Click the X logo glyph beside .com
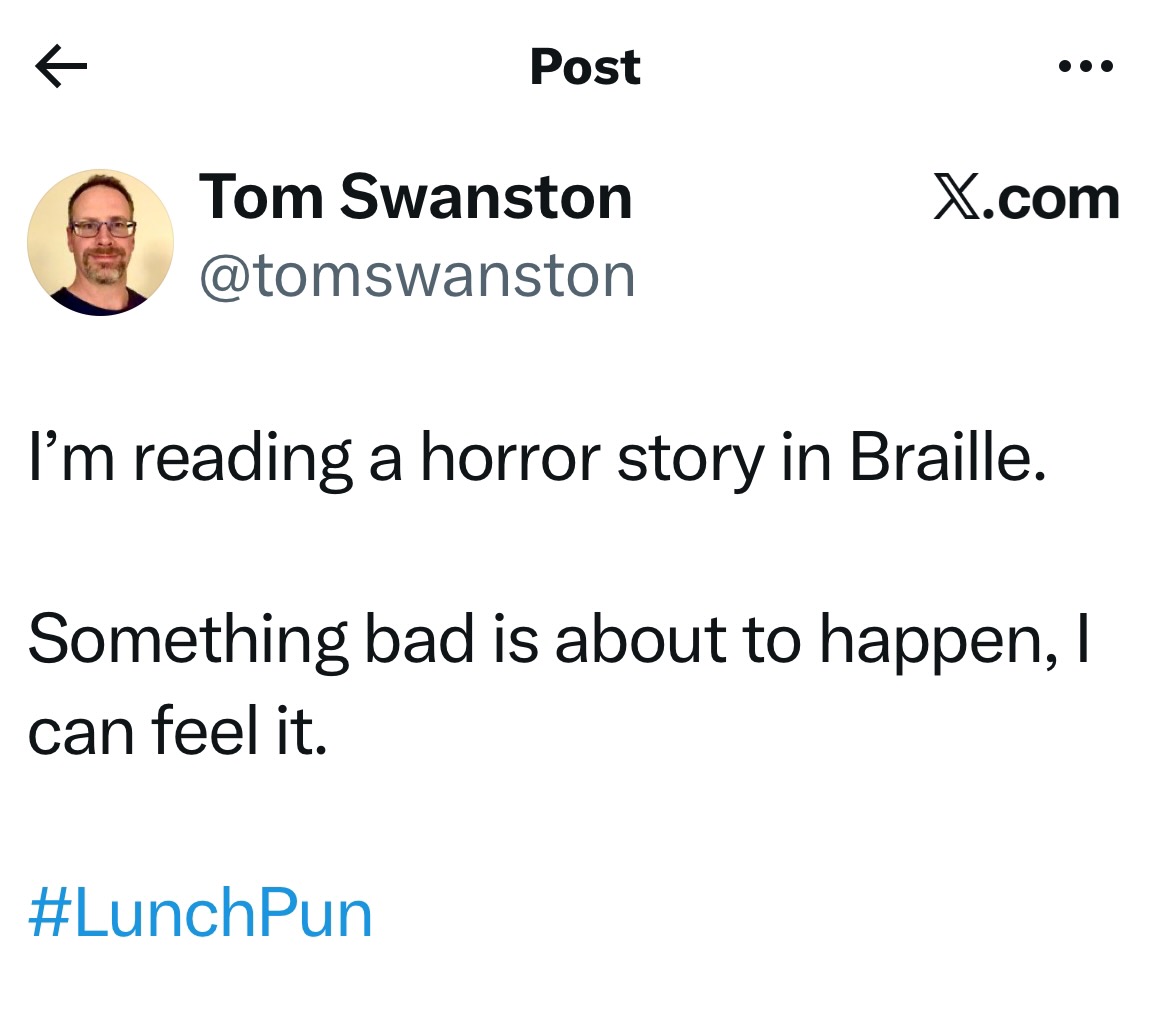 (x=956, y=199)
